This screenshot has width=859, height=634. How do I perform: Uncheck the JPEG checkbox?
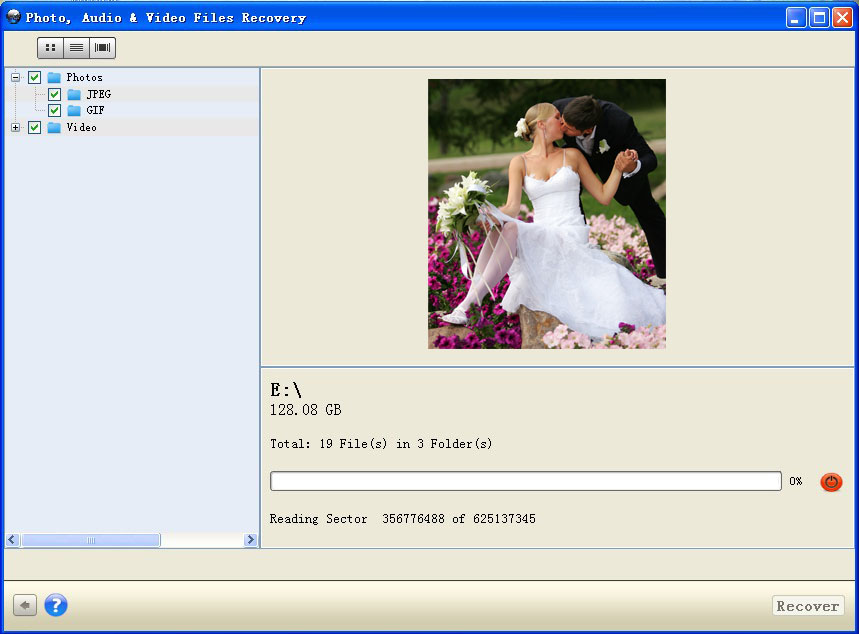tap(54, 94)
